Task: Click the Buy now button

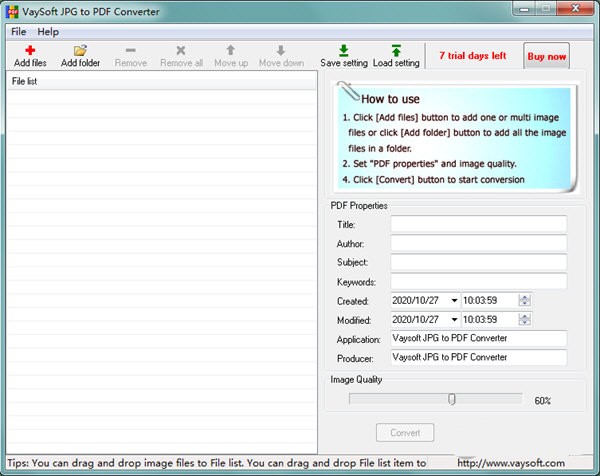Action: [x=546, y=56]
